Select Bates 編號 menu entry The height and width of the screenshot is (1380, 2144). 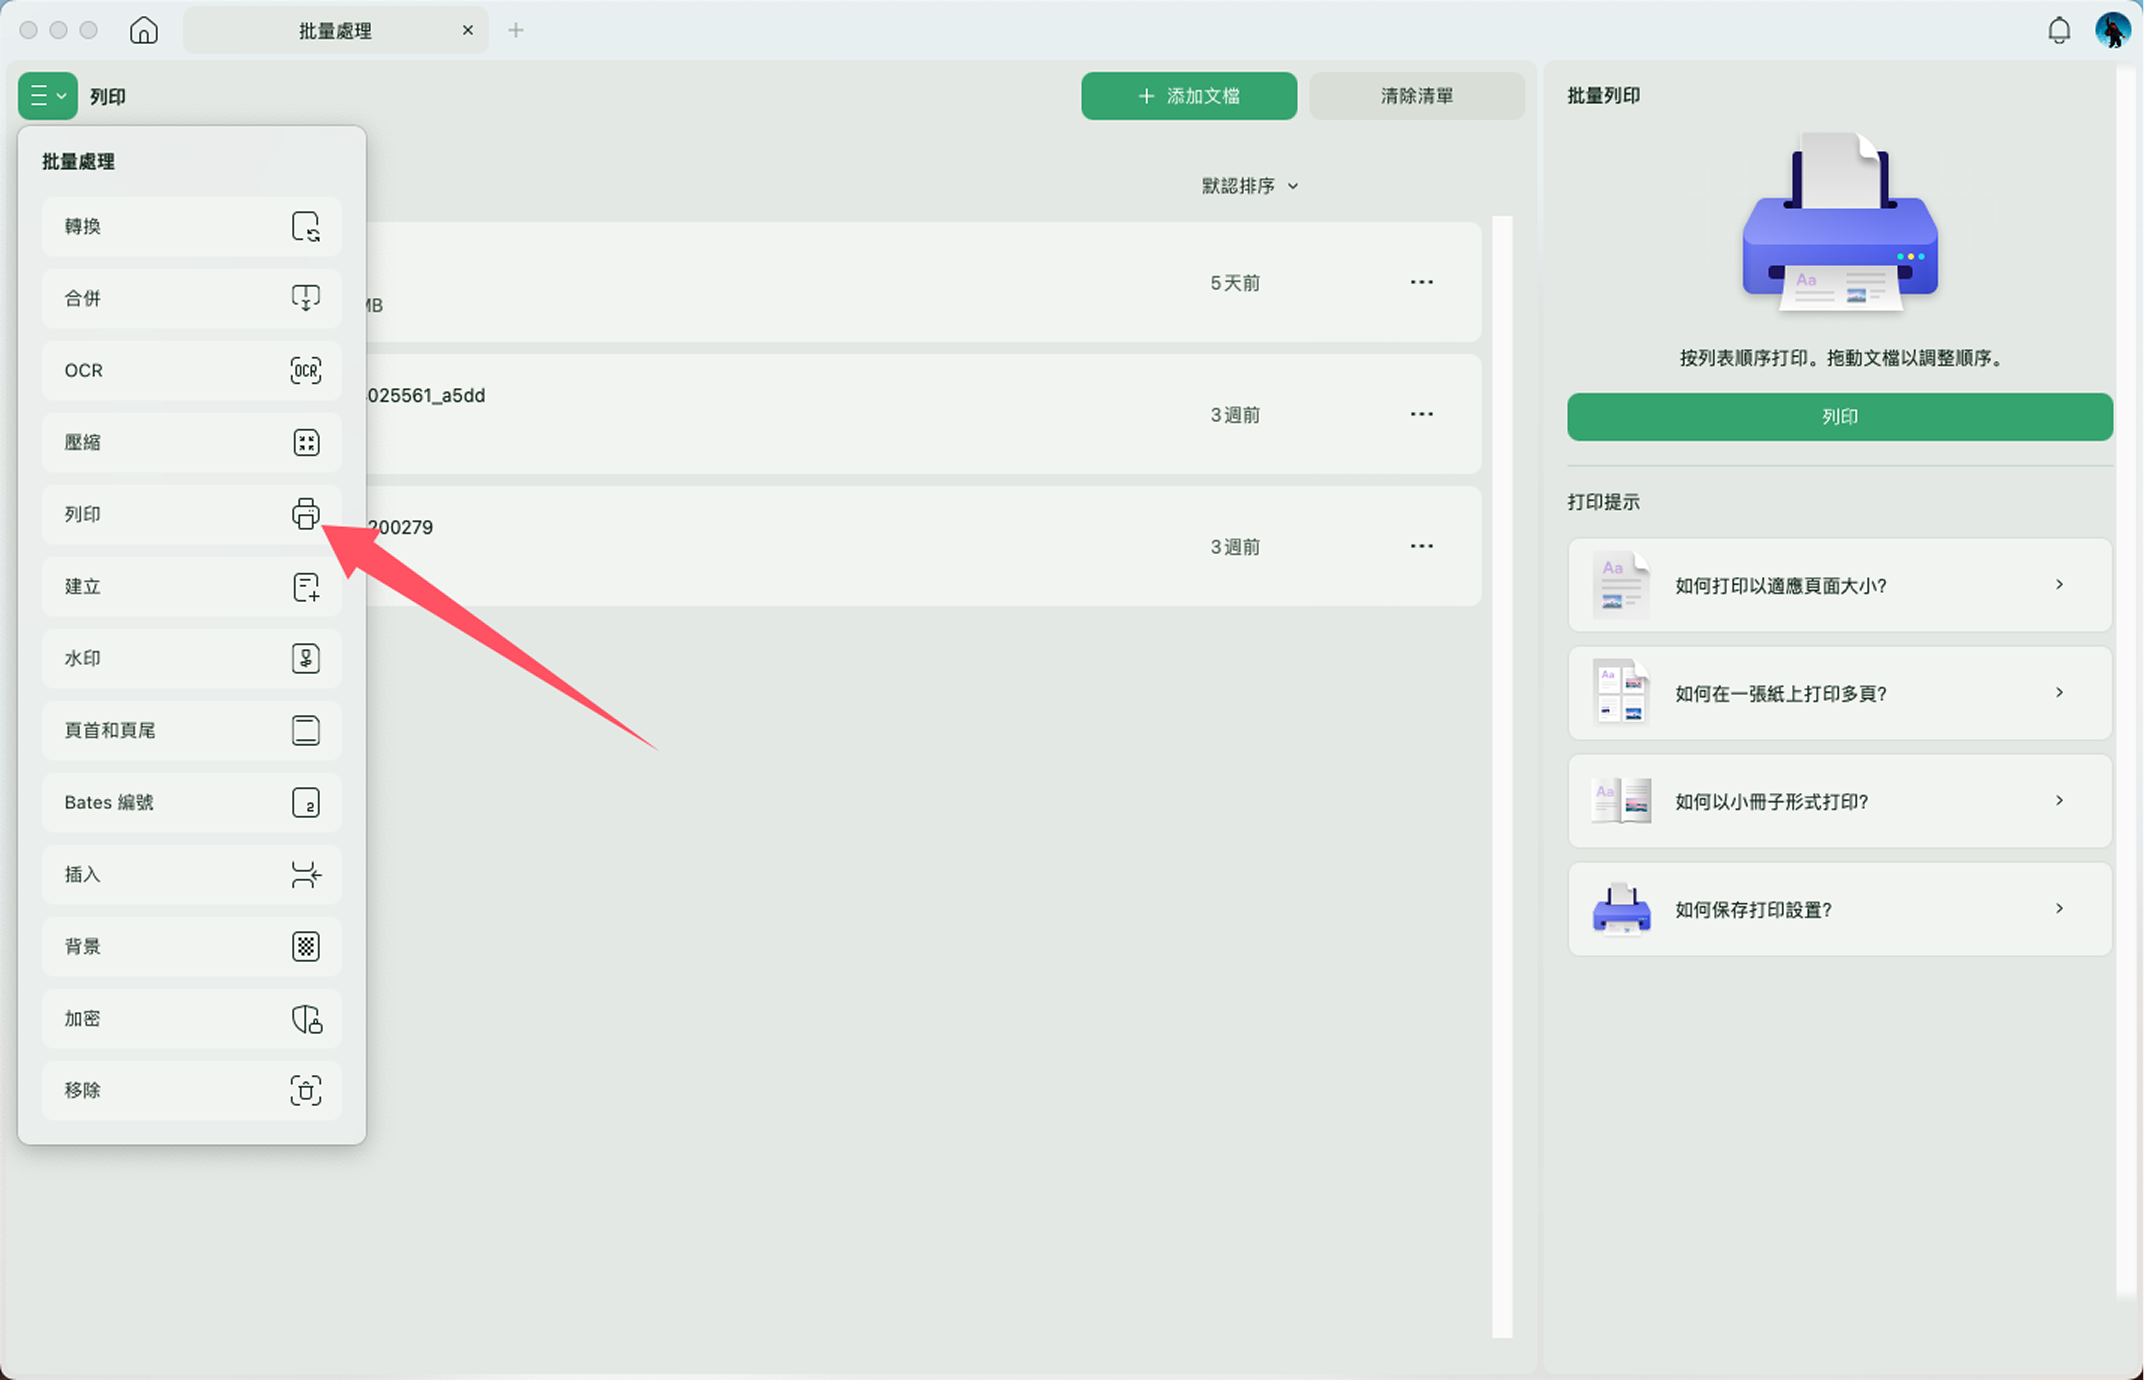pyautogui.click(x=192, y=802)
